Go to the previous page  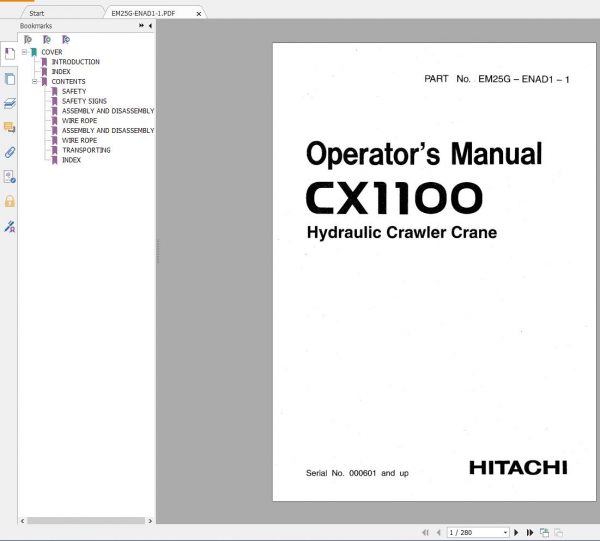point(439,532)
